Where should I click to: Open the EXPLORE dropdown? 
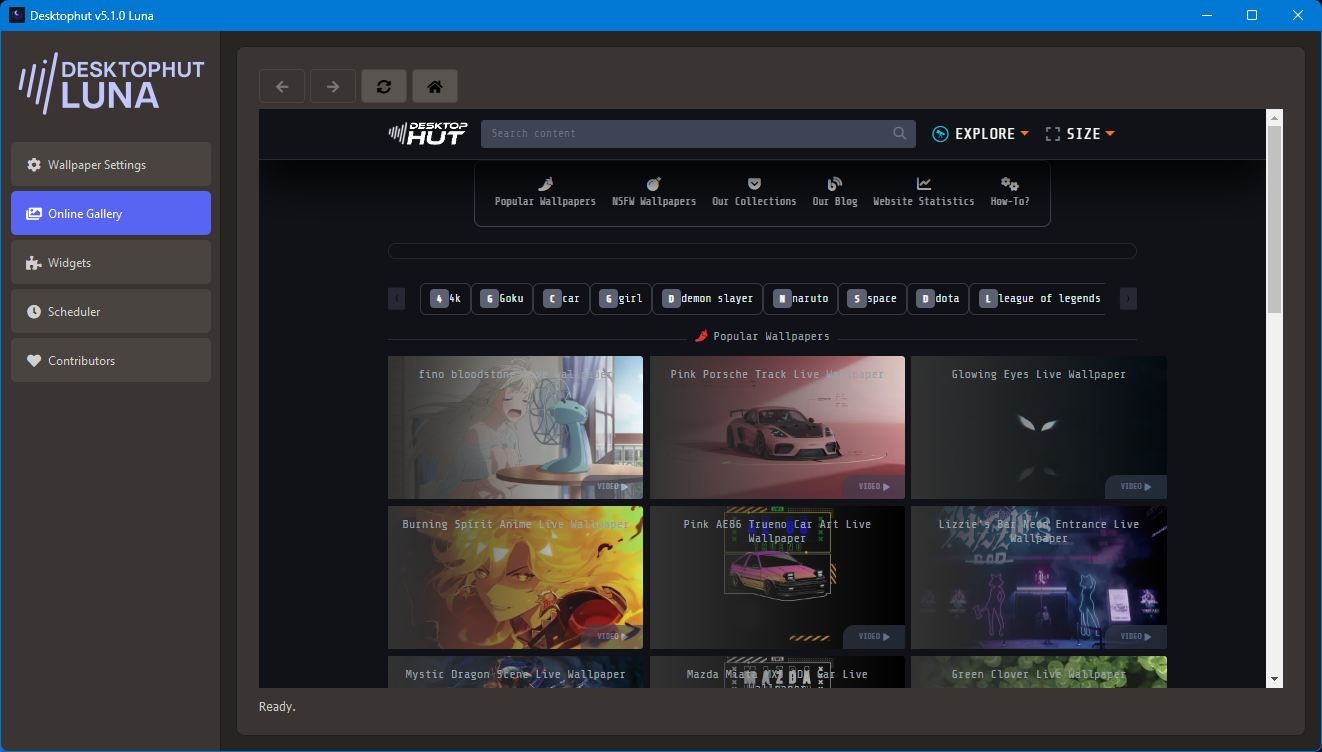pyautogui.click(x=981, y=133)
